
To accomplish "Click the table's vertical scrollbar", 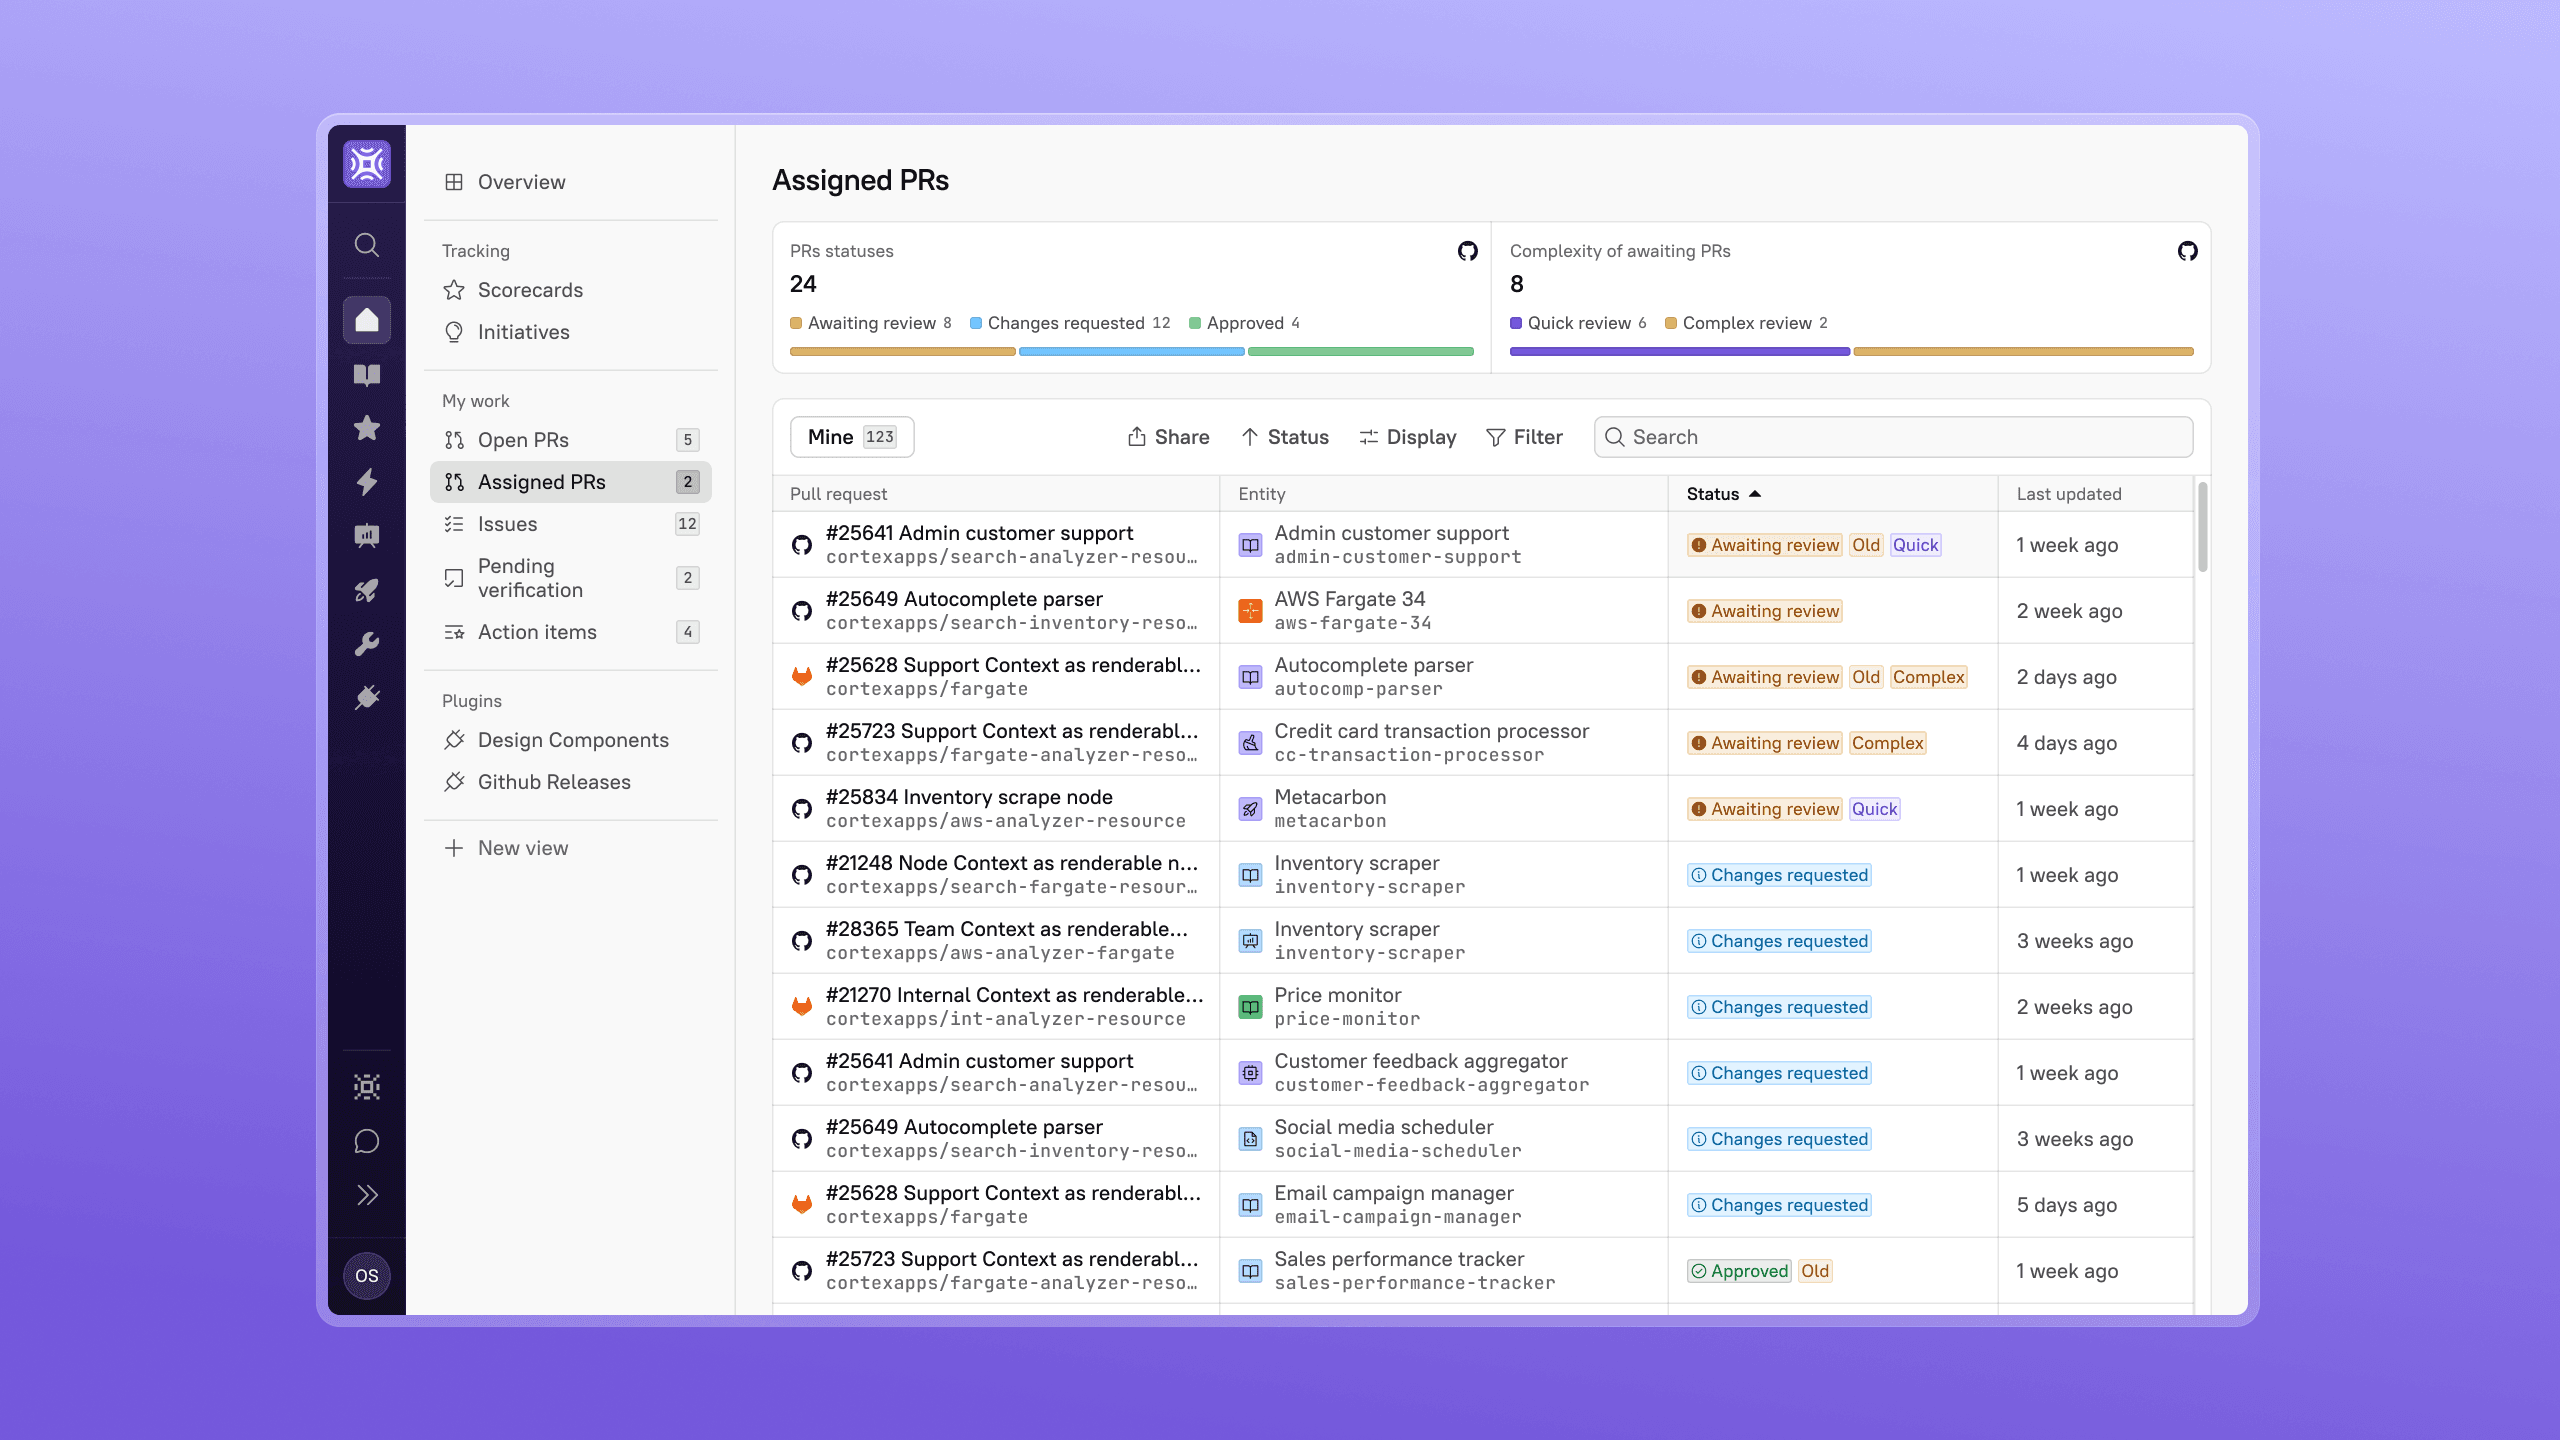I will tap(2202, 528).
